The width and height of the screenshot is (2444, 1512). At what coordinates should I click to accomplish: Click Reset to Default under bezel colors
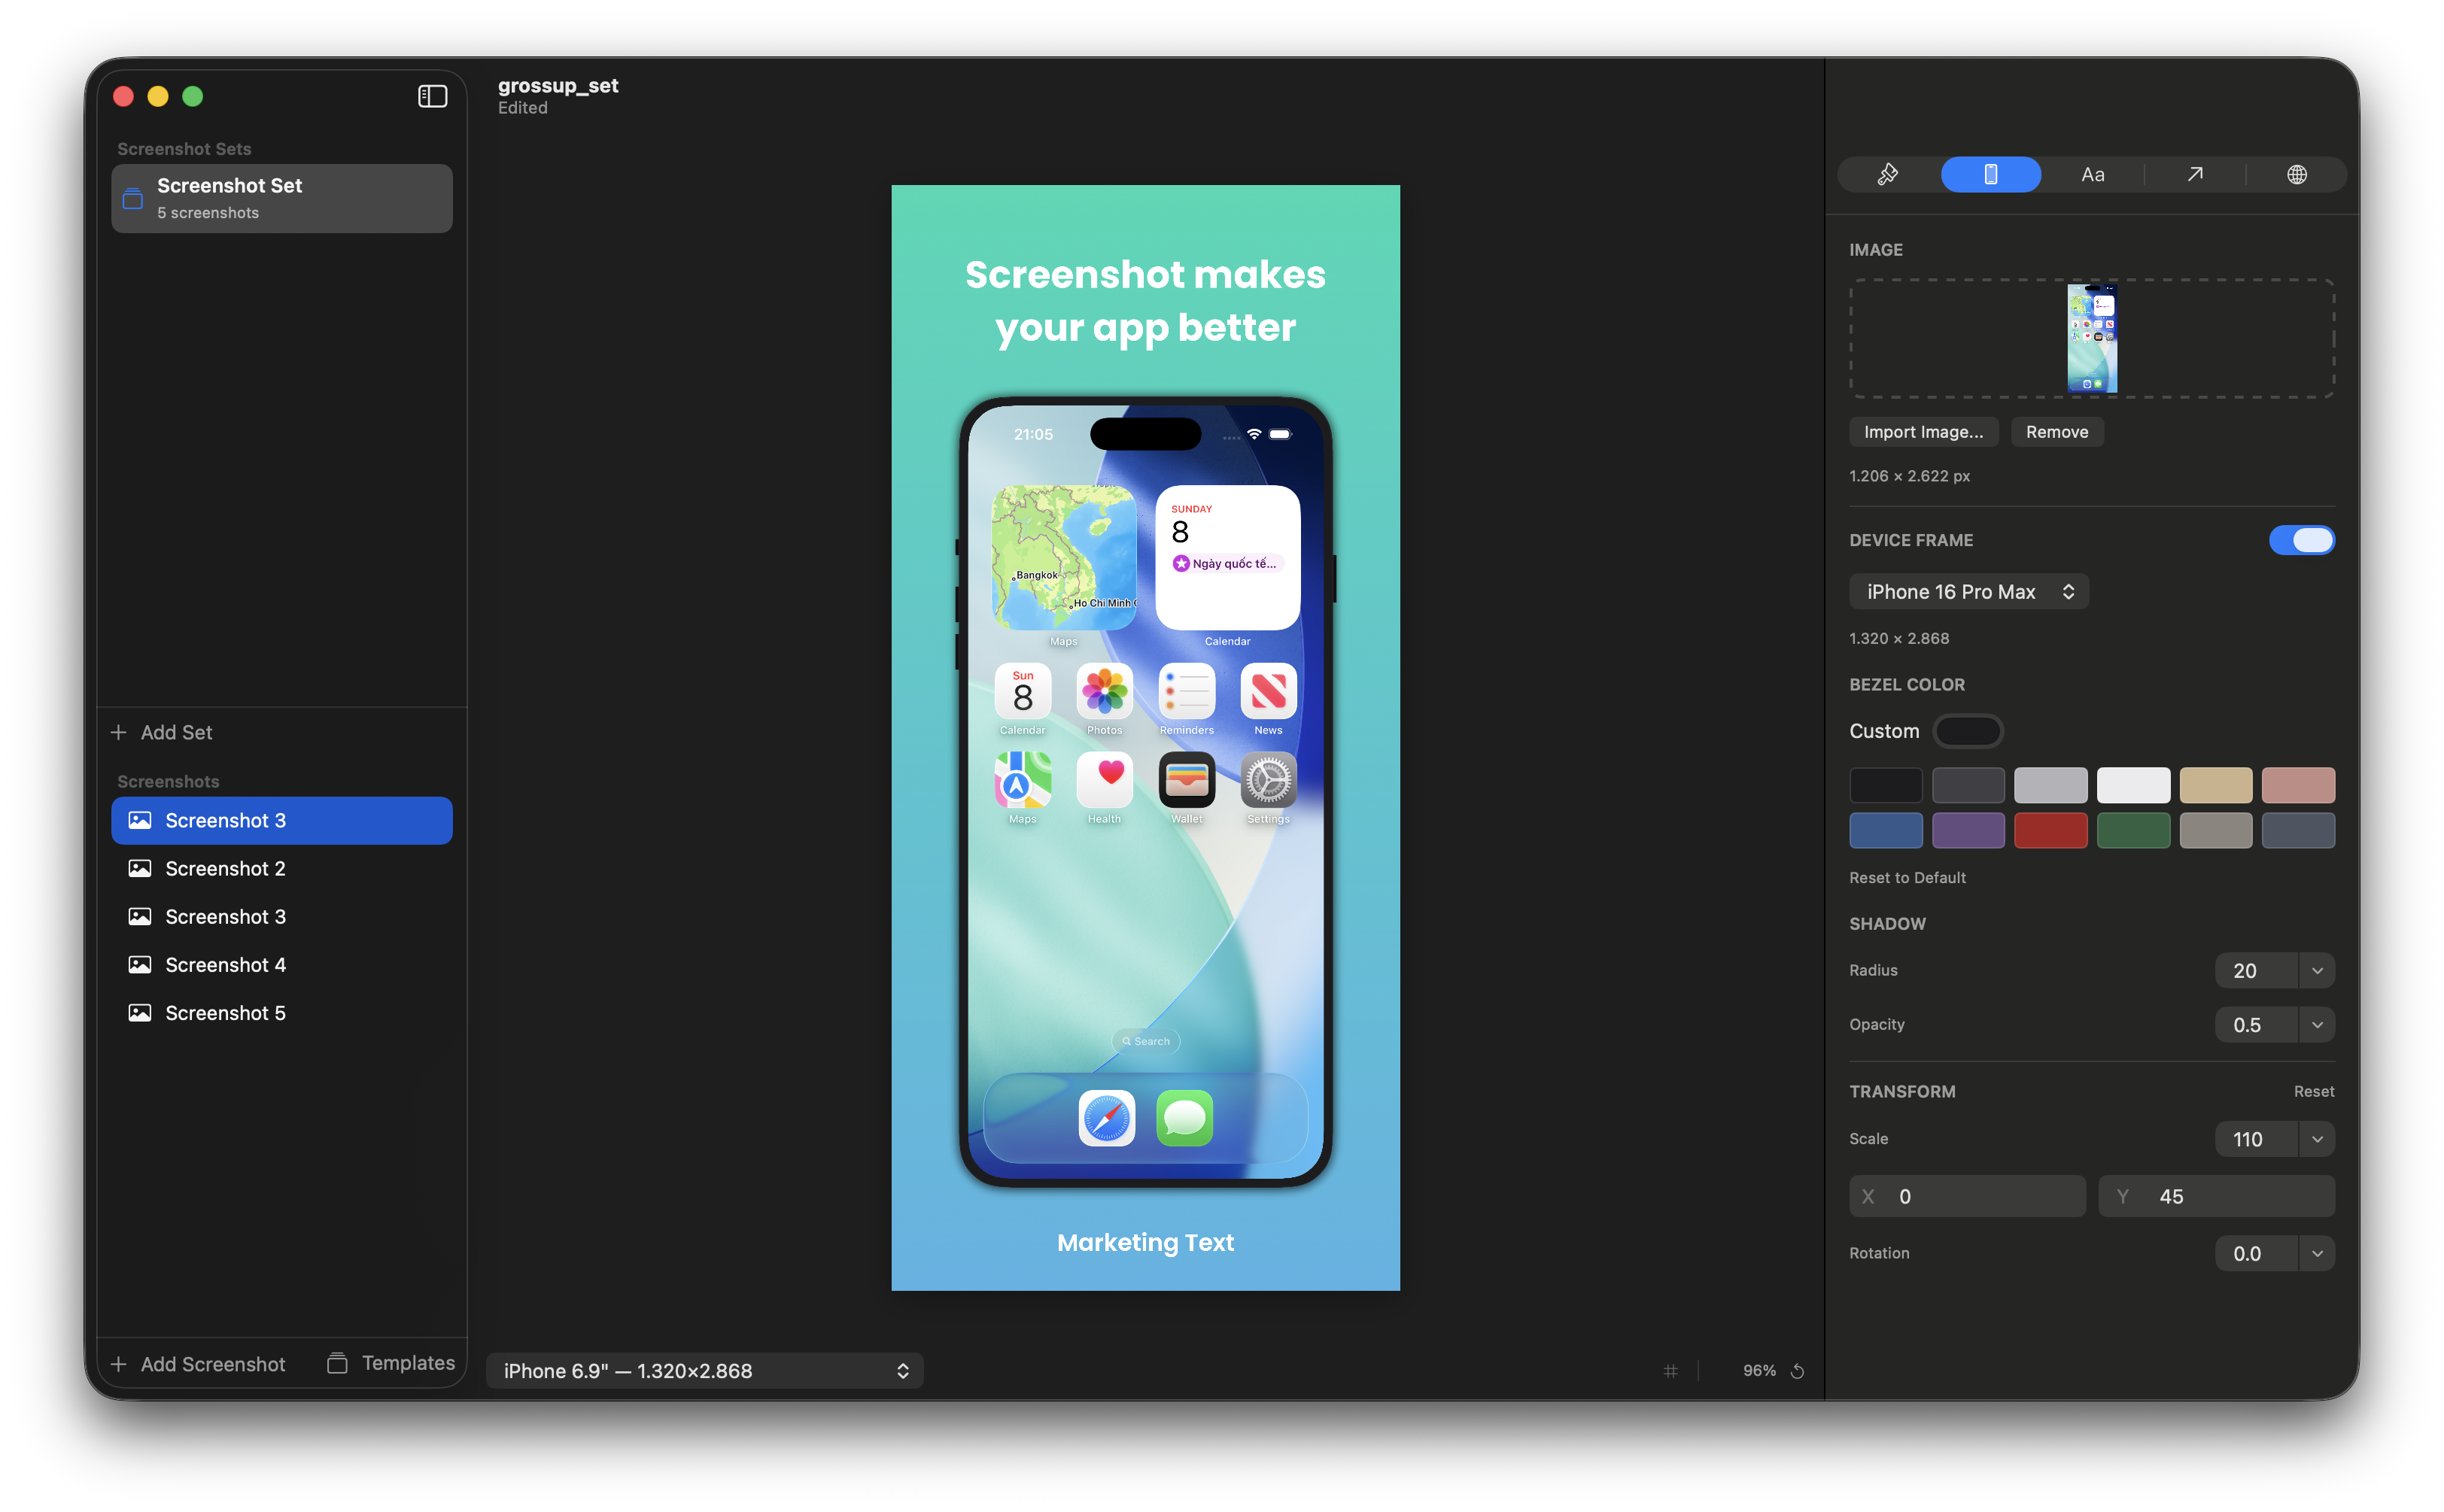coord(1907,877)
